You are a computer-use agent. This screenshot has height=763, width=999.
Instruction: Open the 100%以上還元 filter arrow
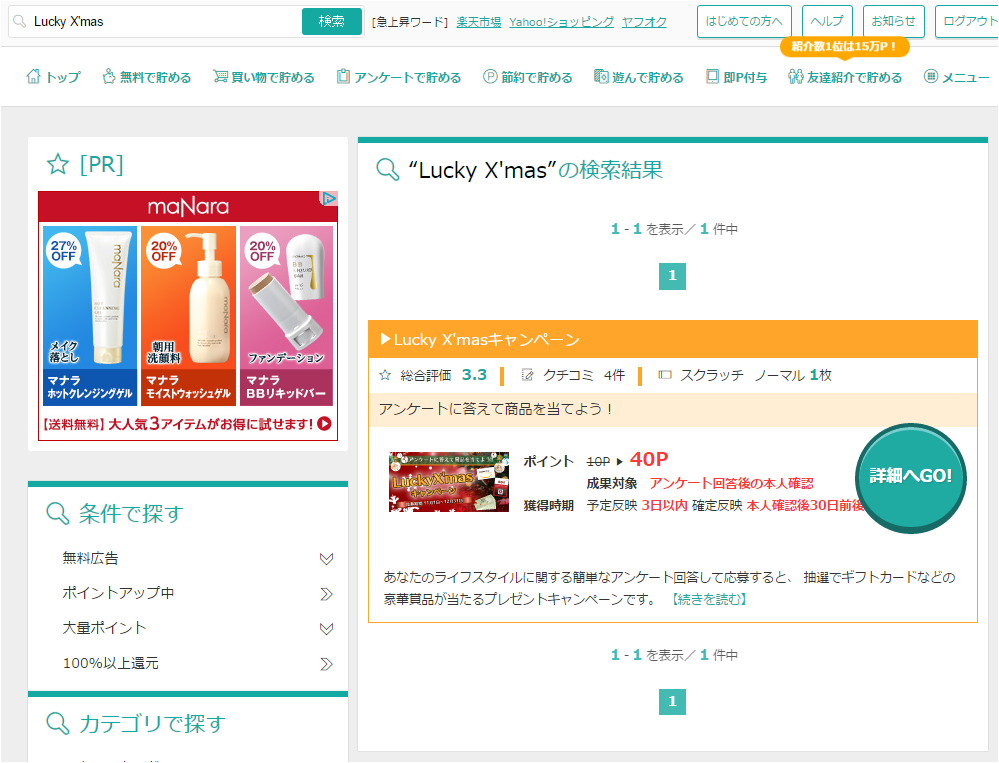click(326, 664)
